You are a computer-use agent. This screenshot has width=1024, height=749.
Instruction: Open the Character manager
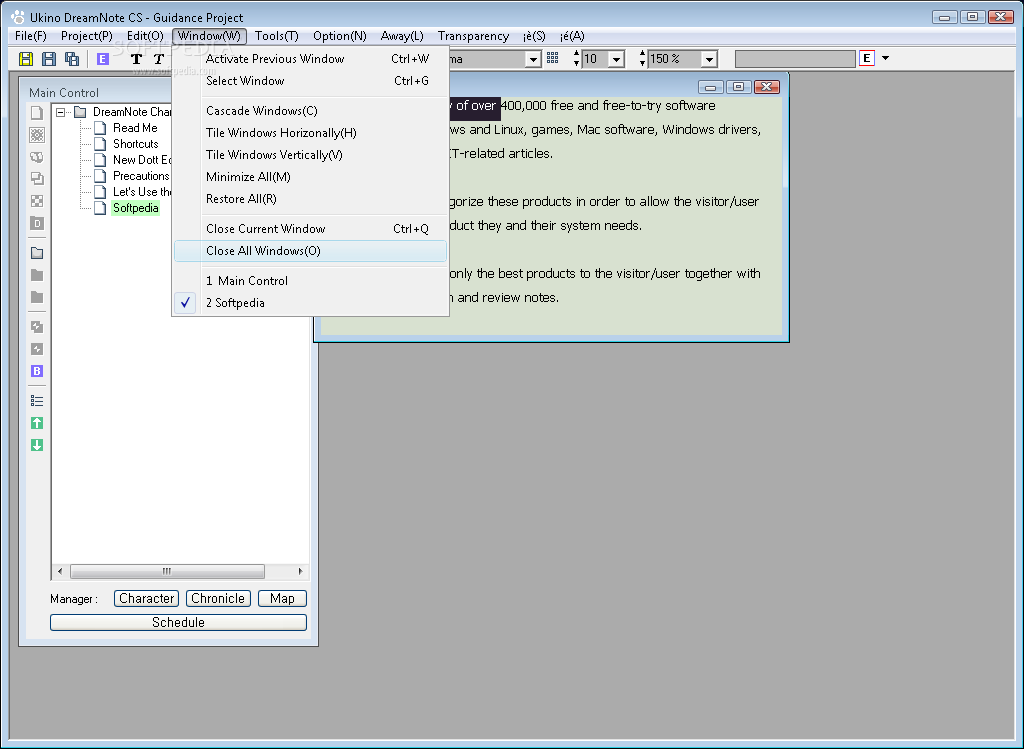(x=146, y=599)
